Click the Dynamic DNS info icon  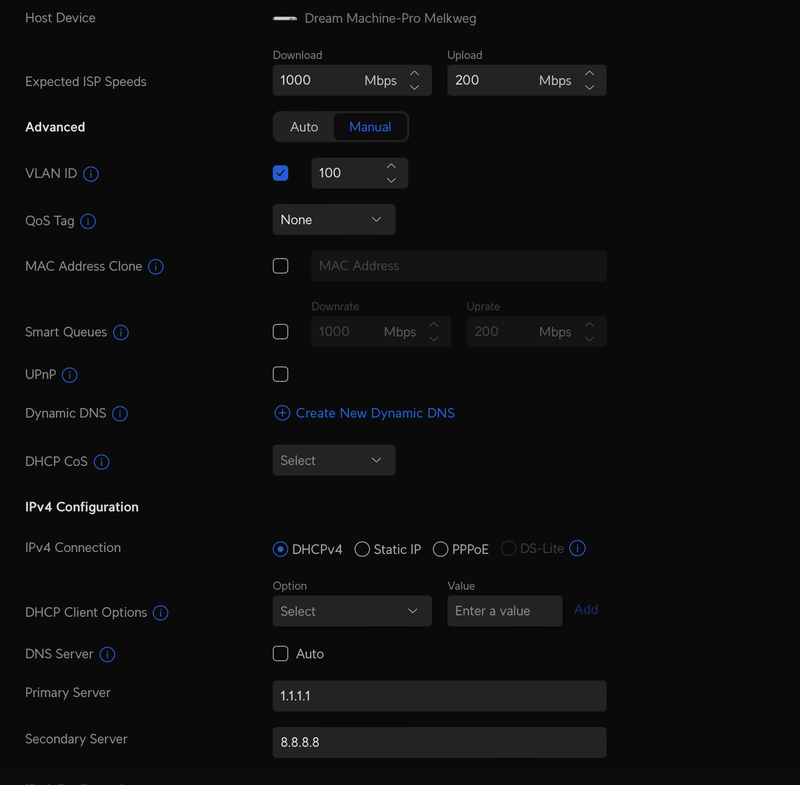pos(120,414)
